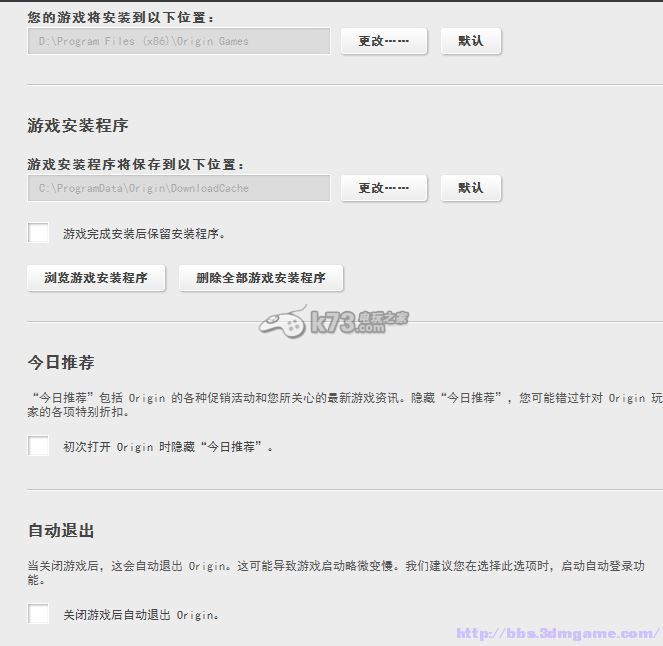Click 默认 button for game install location
663x646 pixels.
[471, 41]
